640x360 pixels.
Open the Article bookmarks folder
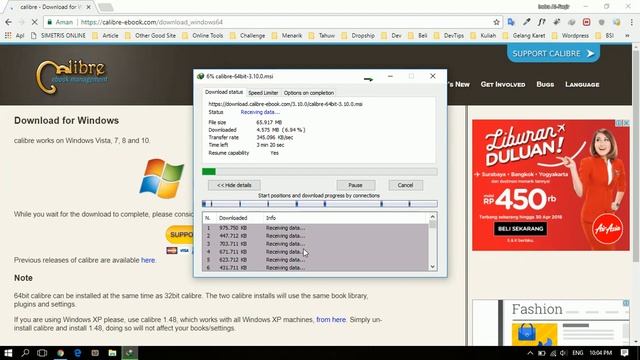106,36
